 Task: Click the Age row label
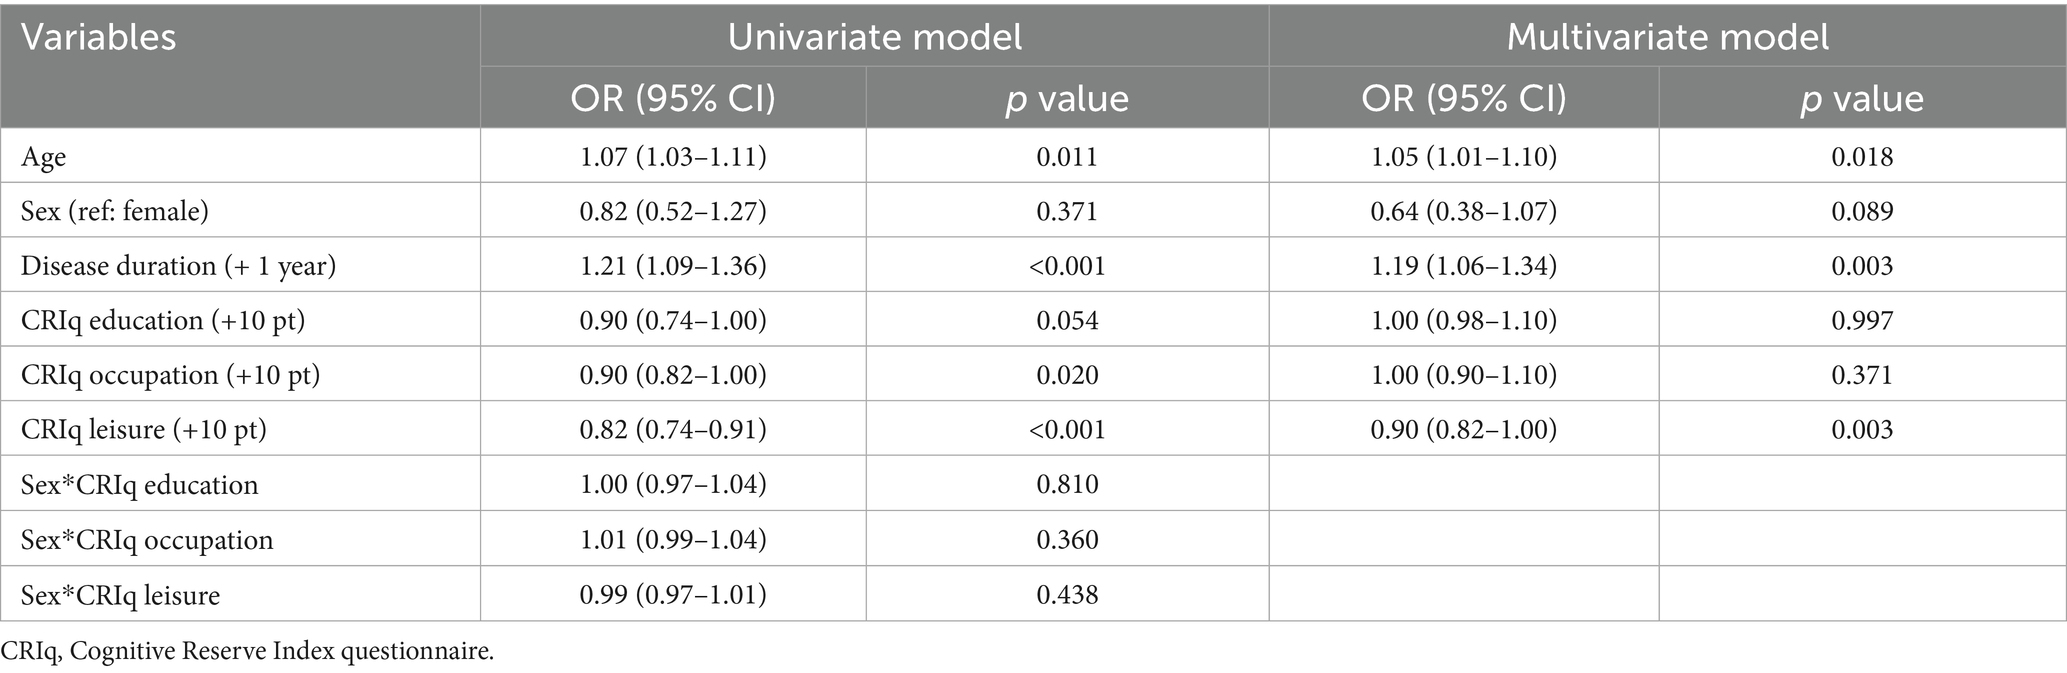tap(44, 157)
